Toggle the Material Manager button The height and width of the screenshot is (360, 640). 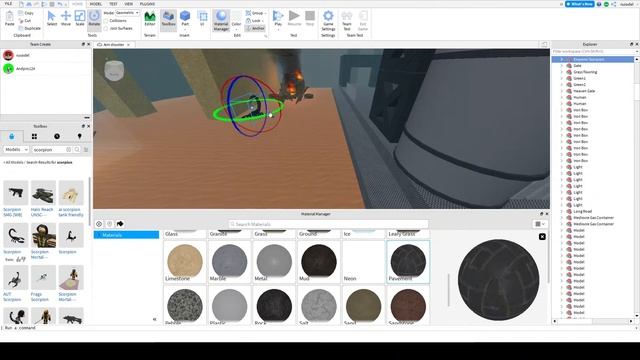[x=221, y=20]
